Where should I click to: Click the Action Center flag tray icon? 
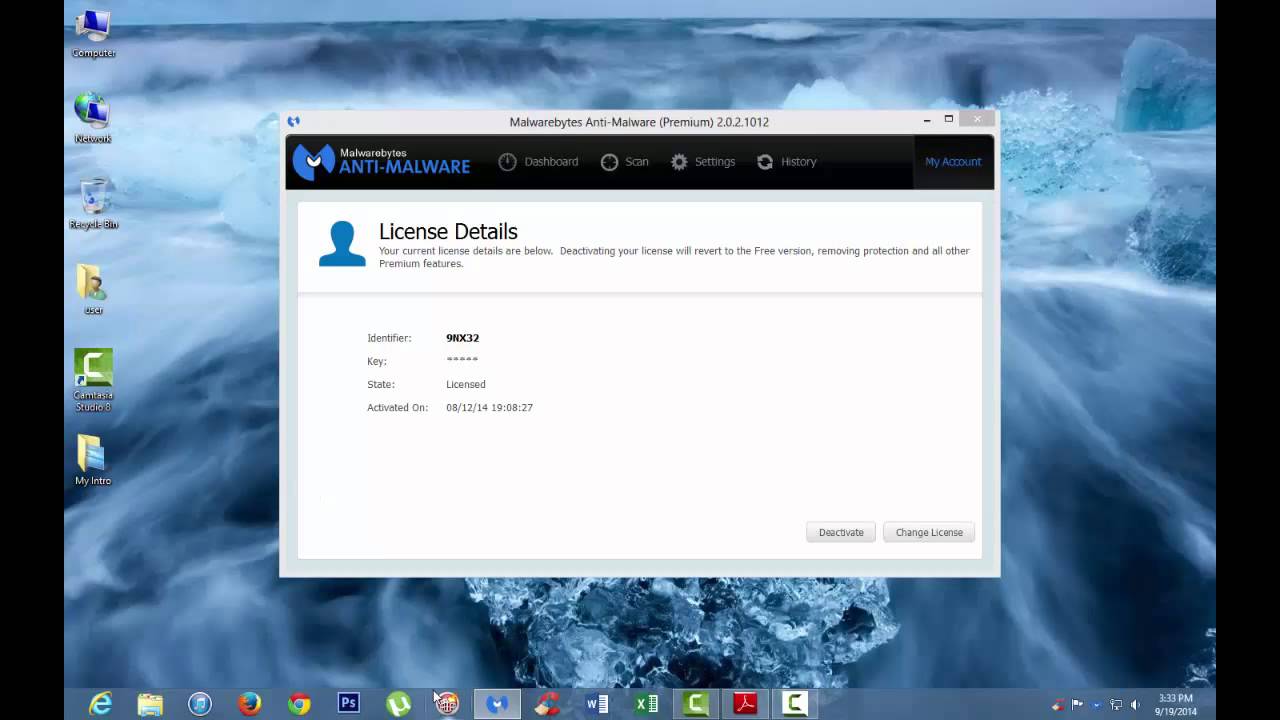coord(1076,704)
